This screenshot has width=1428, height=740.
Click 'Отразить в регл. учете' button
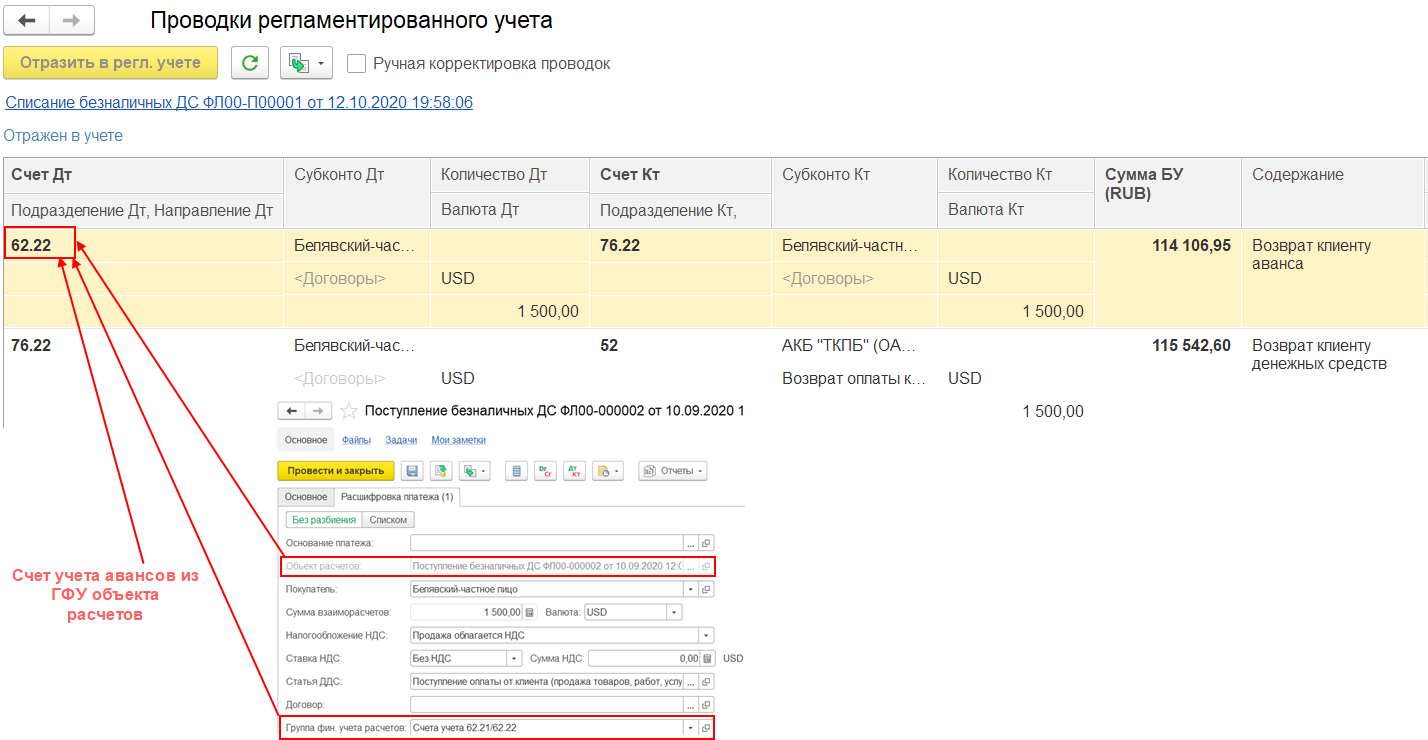[110, 63]
